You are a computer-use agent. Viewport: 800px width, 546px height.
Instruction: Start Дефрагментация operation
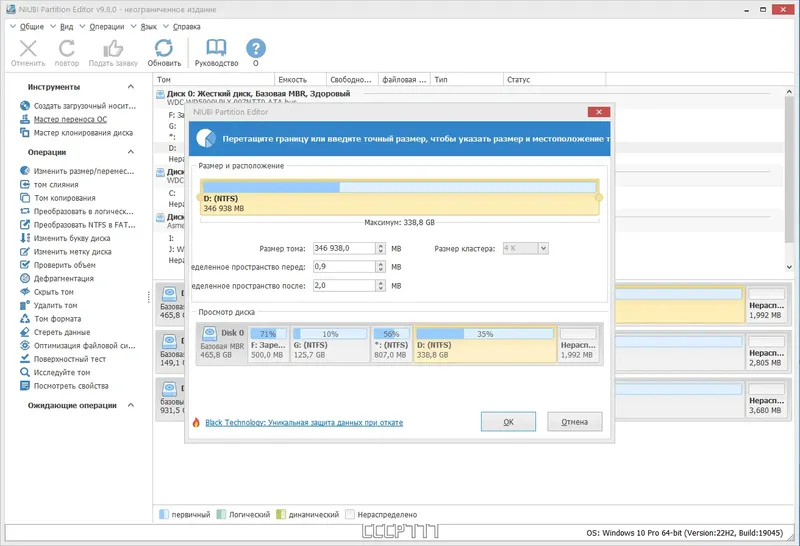57,278
